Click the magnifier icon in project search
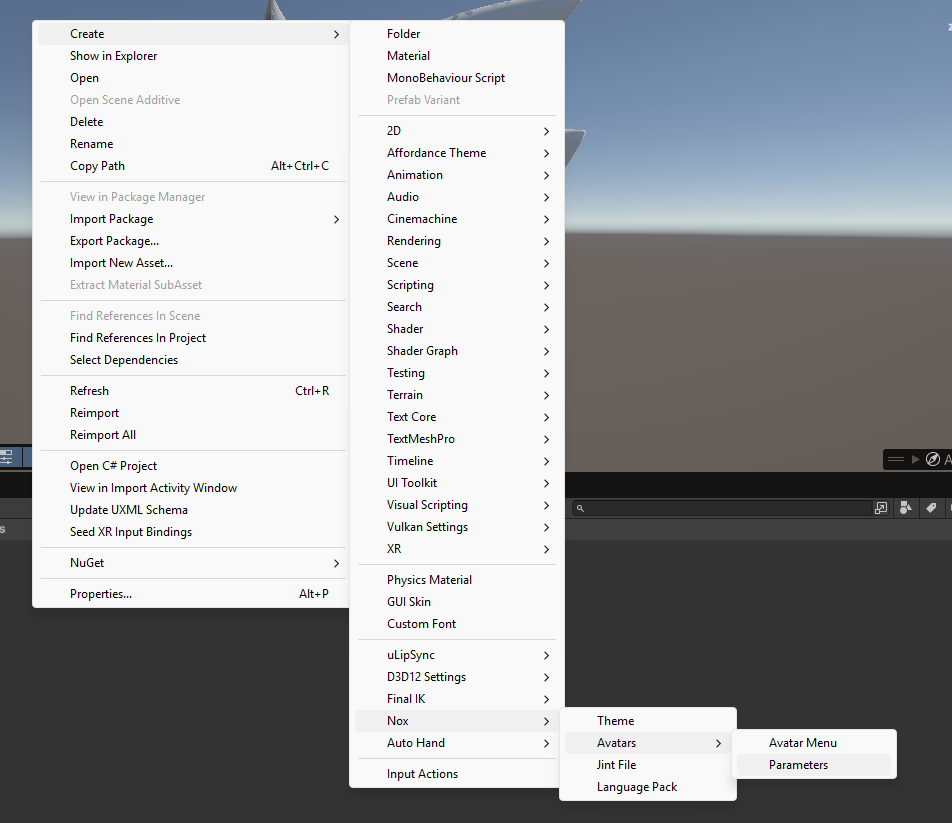952x823 pixels. click(x=580, y=508)
